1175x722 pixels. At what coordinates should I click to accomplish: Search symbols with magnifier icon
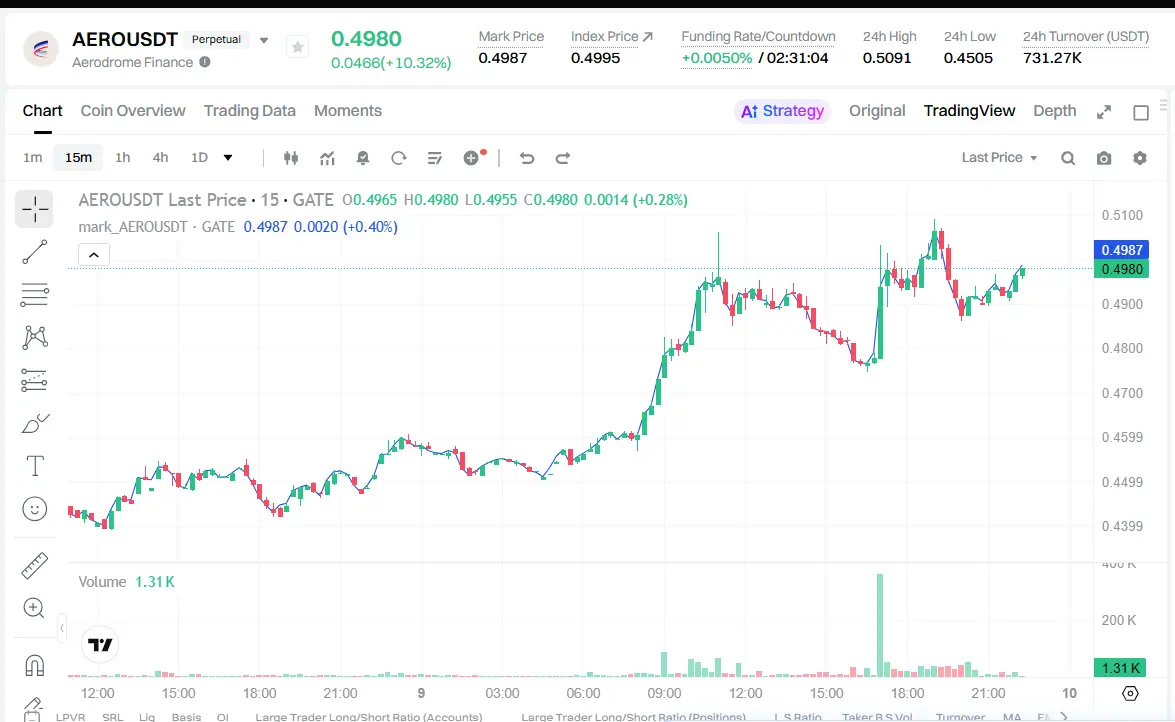point(1068,158)
